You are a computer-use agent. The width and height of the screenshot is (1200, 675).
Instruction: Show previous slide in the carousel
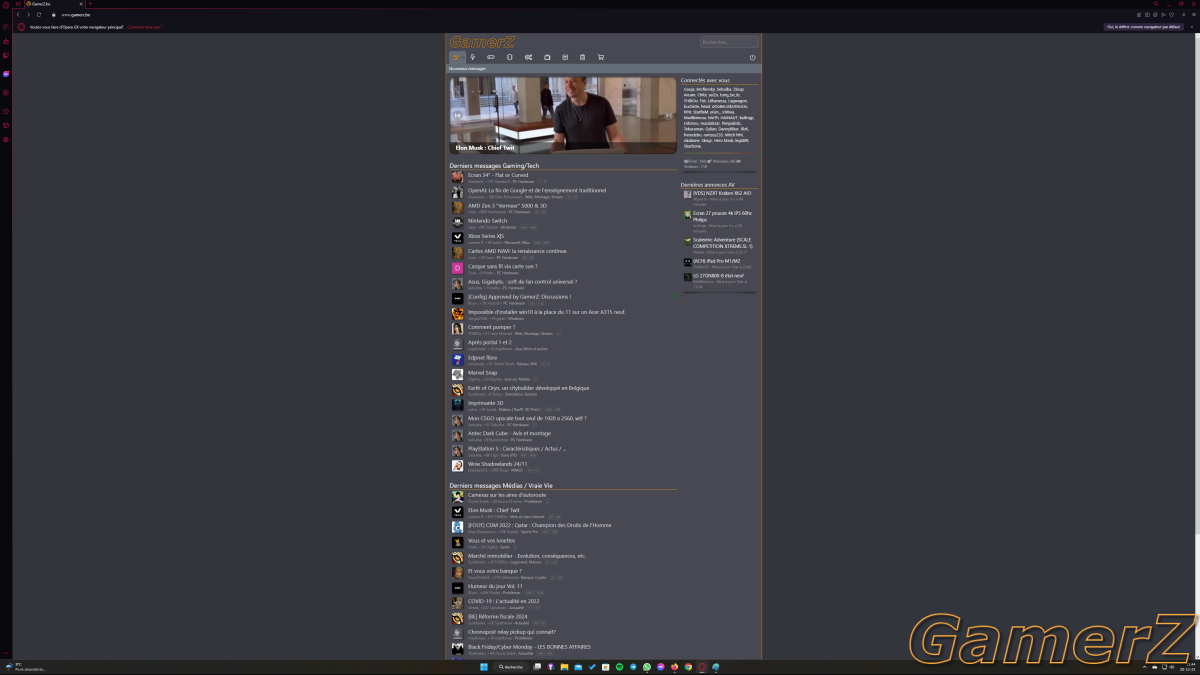click(458, 115)
